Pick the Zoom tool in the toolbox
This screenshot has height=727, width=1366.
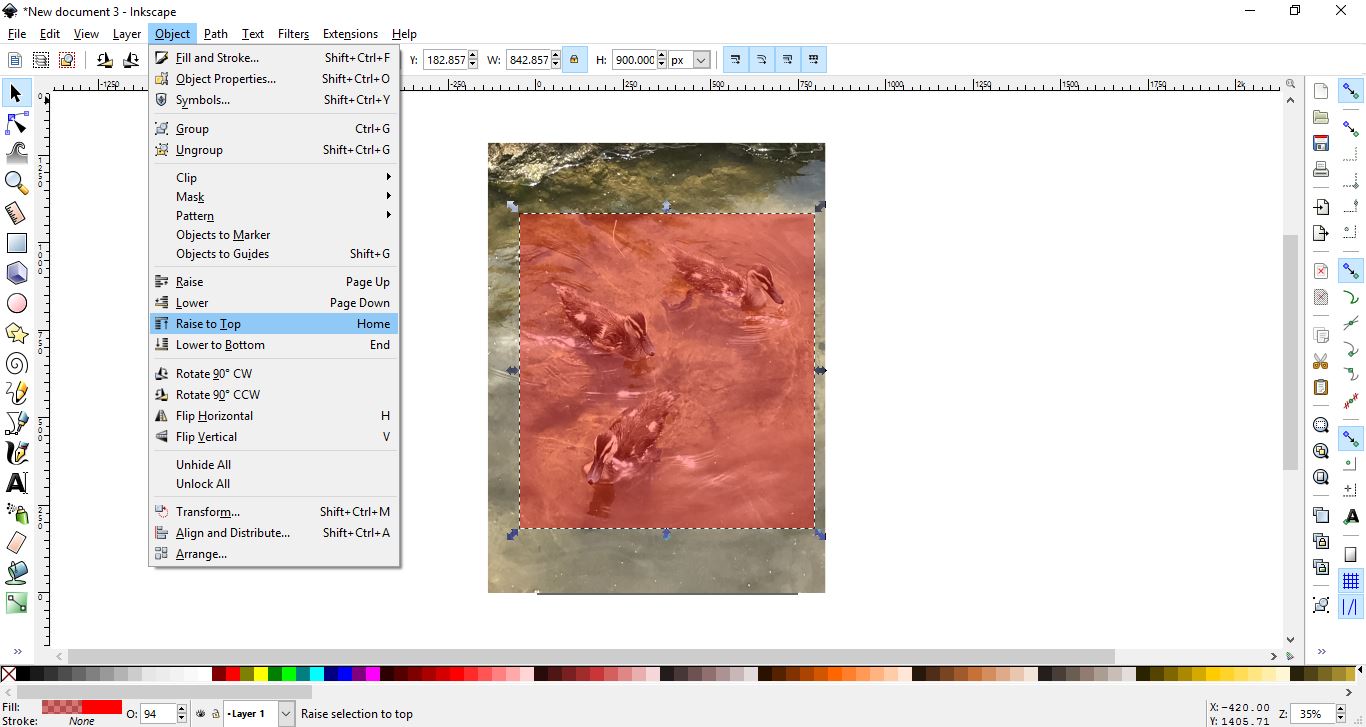point(16,183)
